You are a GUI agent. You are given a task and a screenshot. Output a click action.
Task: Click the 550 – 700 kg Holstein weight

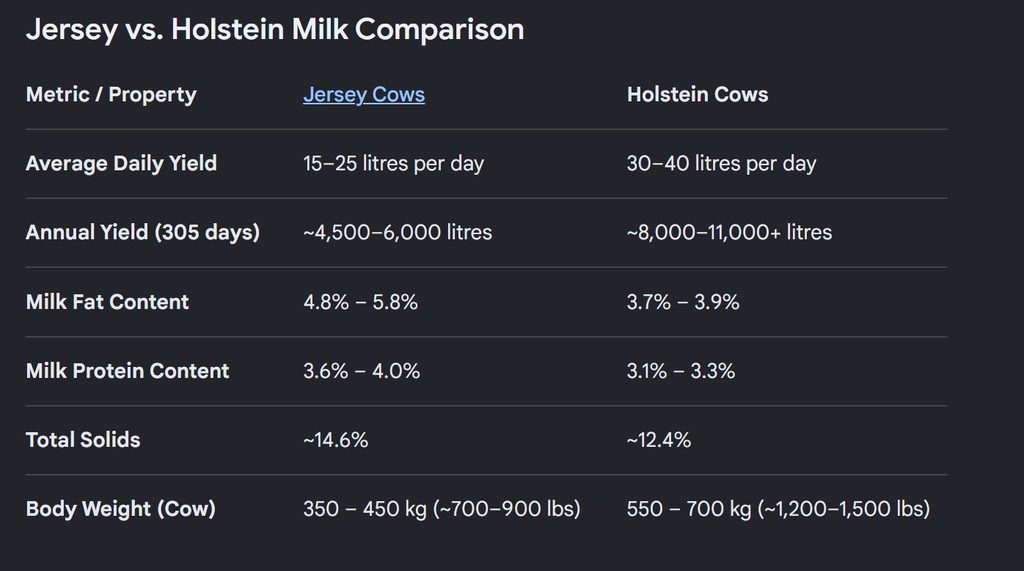click(x=778, y=509)
